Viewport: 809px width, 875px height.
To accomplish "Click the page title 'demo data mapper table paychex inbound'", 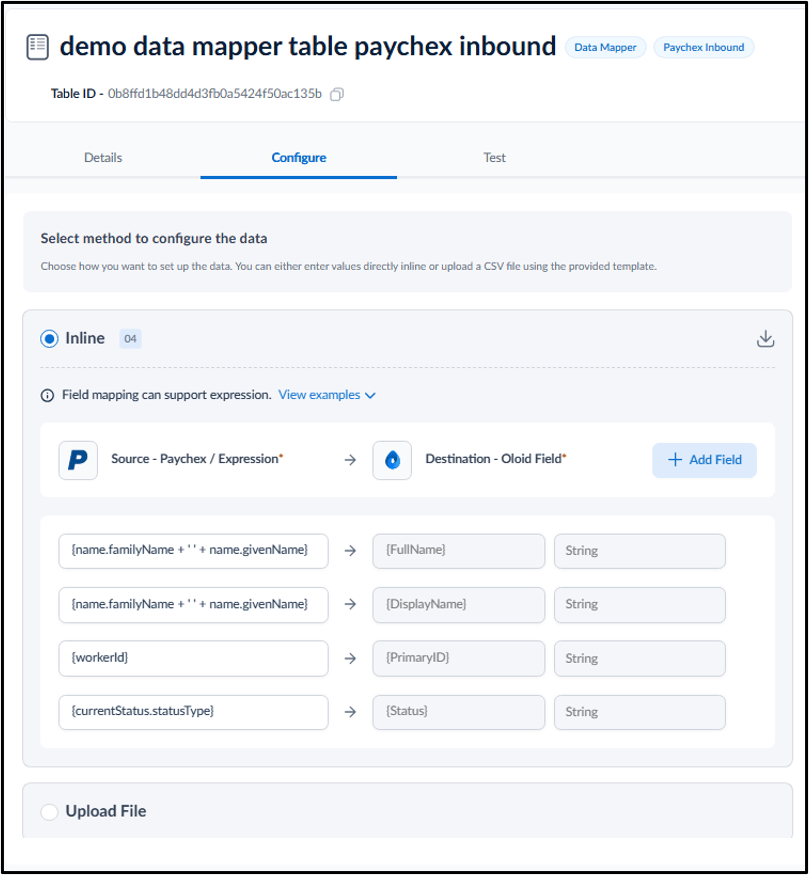I will tap(308, 46).
